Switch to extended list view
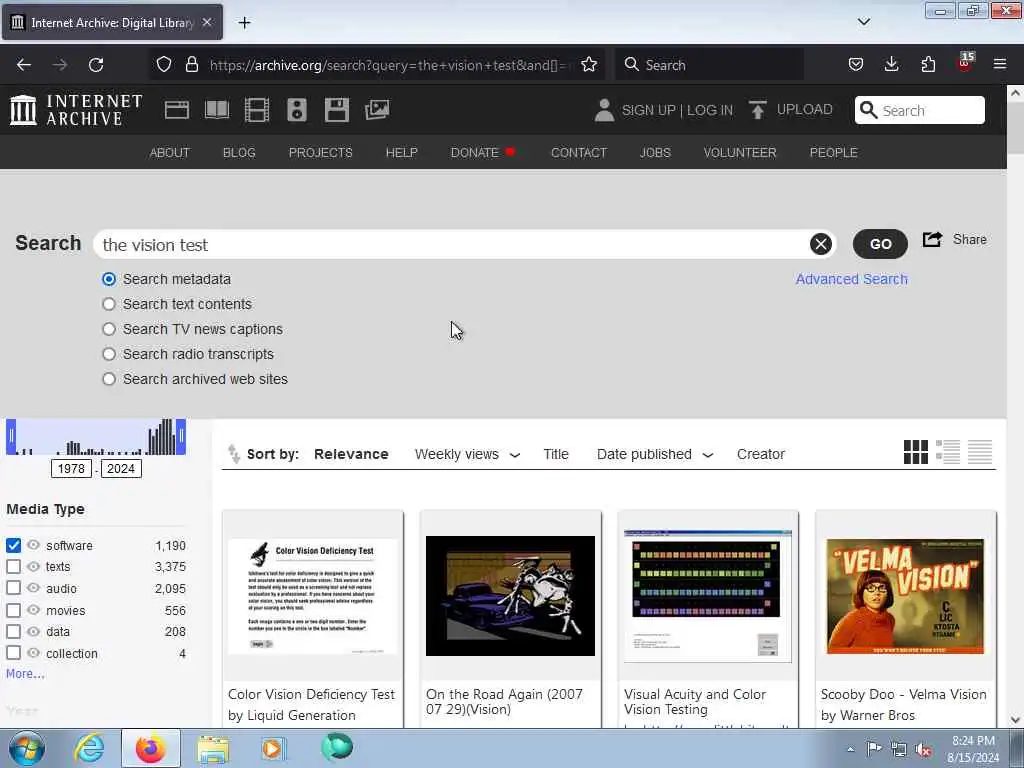This screenshot has width=1024, height=768. [948, 452]
